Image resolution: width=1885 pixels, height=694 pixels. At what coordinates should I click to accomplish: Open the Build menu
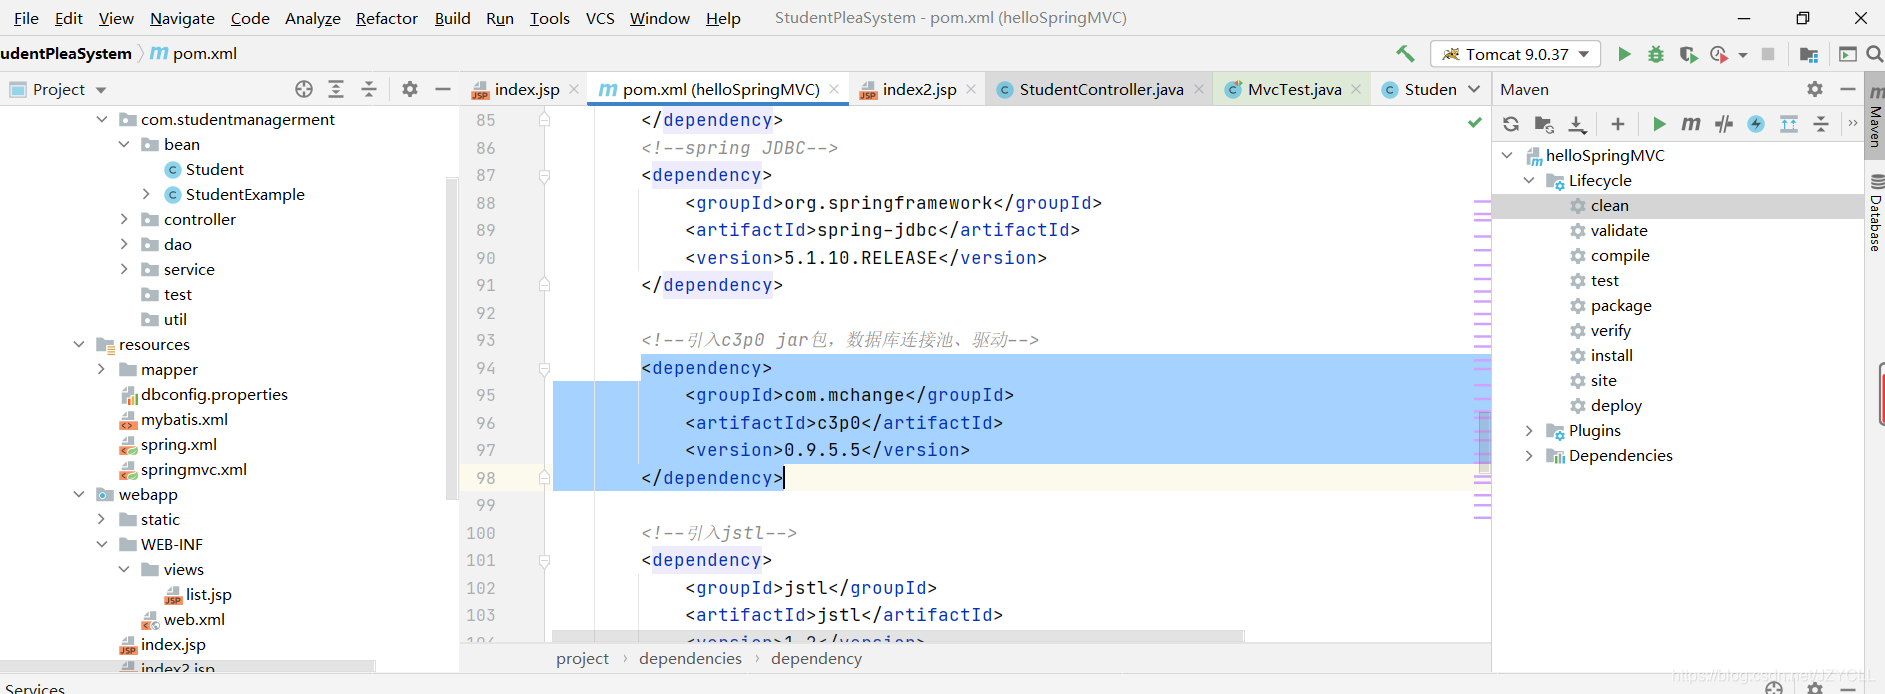452,18
